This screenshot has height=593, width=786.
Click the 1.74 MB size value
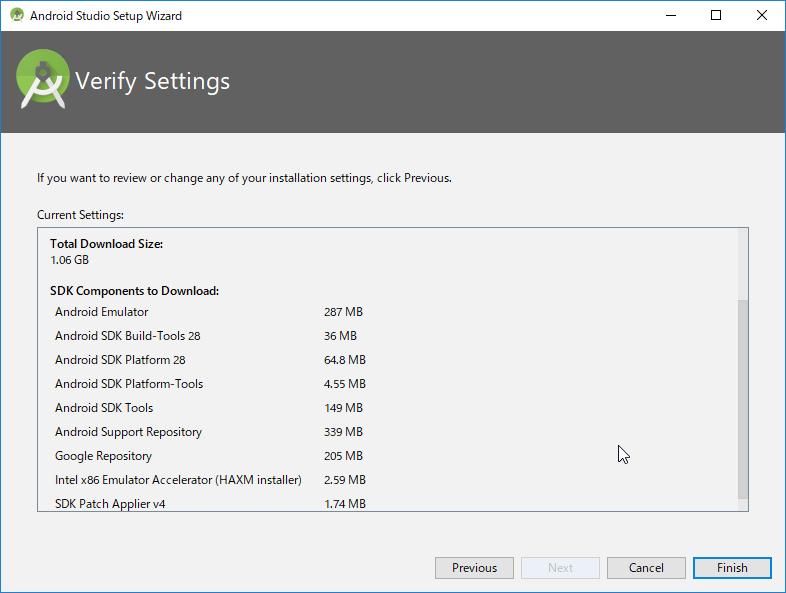(x=345, y=504)
